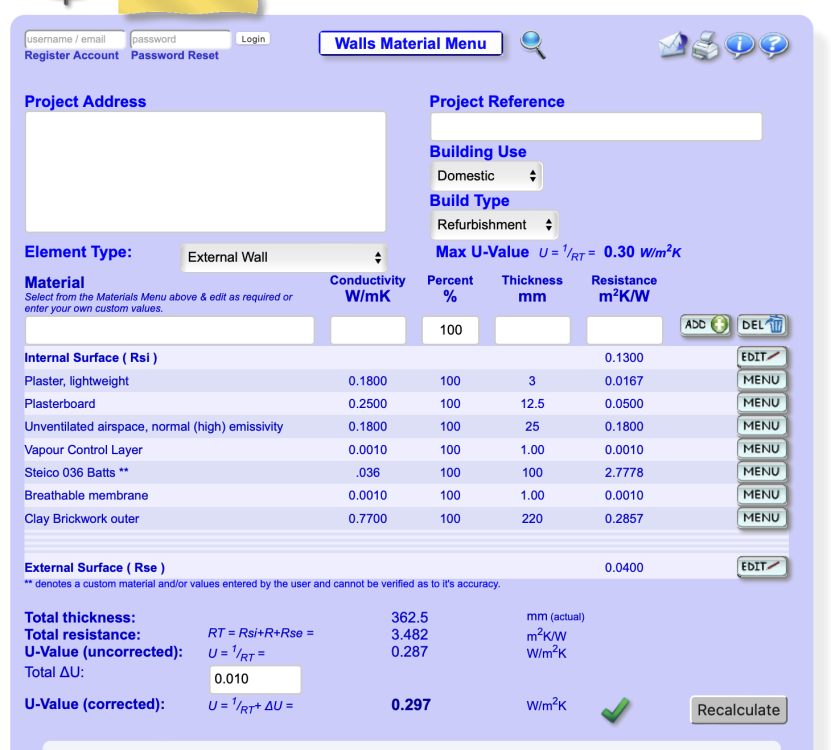The height and width of the screenshot is (750, 831).
Task: Select the Clay Brickwork outer name
Action: (x=82, y=519)
